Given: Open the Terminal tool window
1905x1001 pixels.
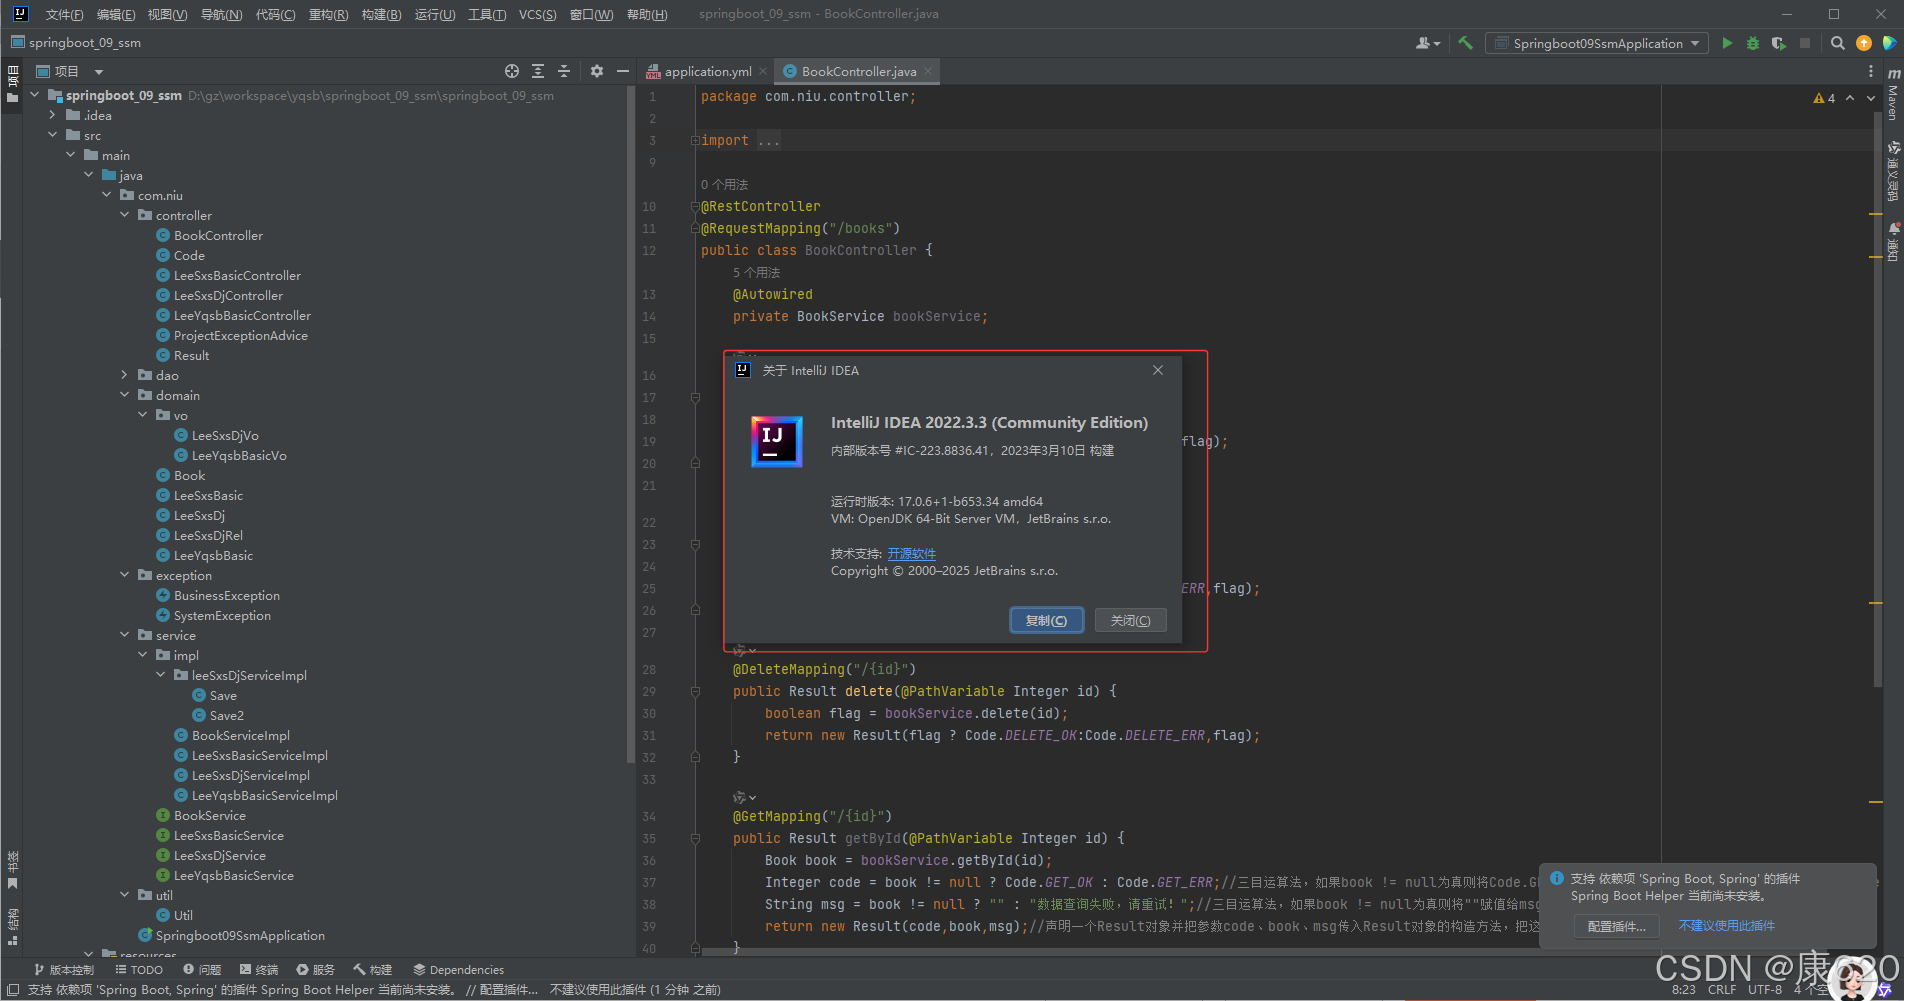Looking at the screenshot, I should click(259, 970).
